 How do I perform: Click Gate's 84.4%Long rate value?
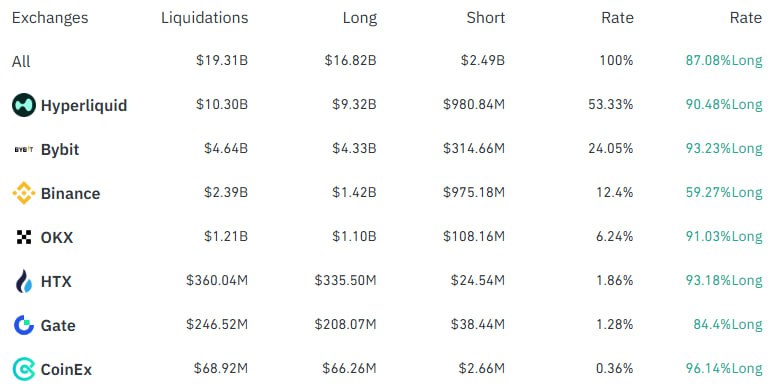(x=728, y=324)
